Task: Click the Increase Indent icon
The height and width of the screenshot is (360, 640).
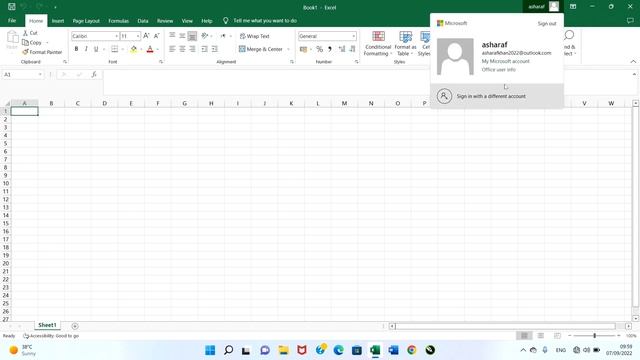Action: pyautogui.click(x=215, y=49)
